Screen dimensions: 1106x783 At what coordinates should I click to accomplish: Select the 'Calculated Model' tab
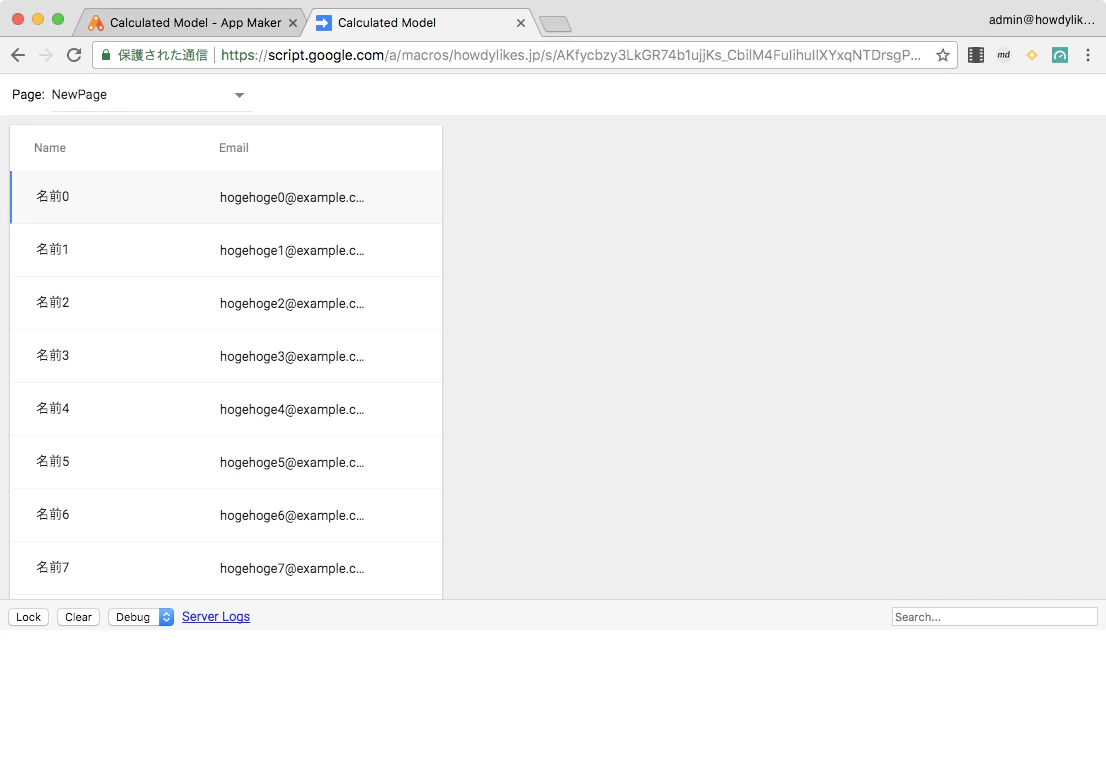coord(420,23)
